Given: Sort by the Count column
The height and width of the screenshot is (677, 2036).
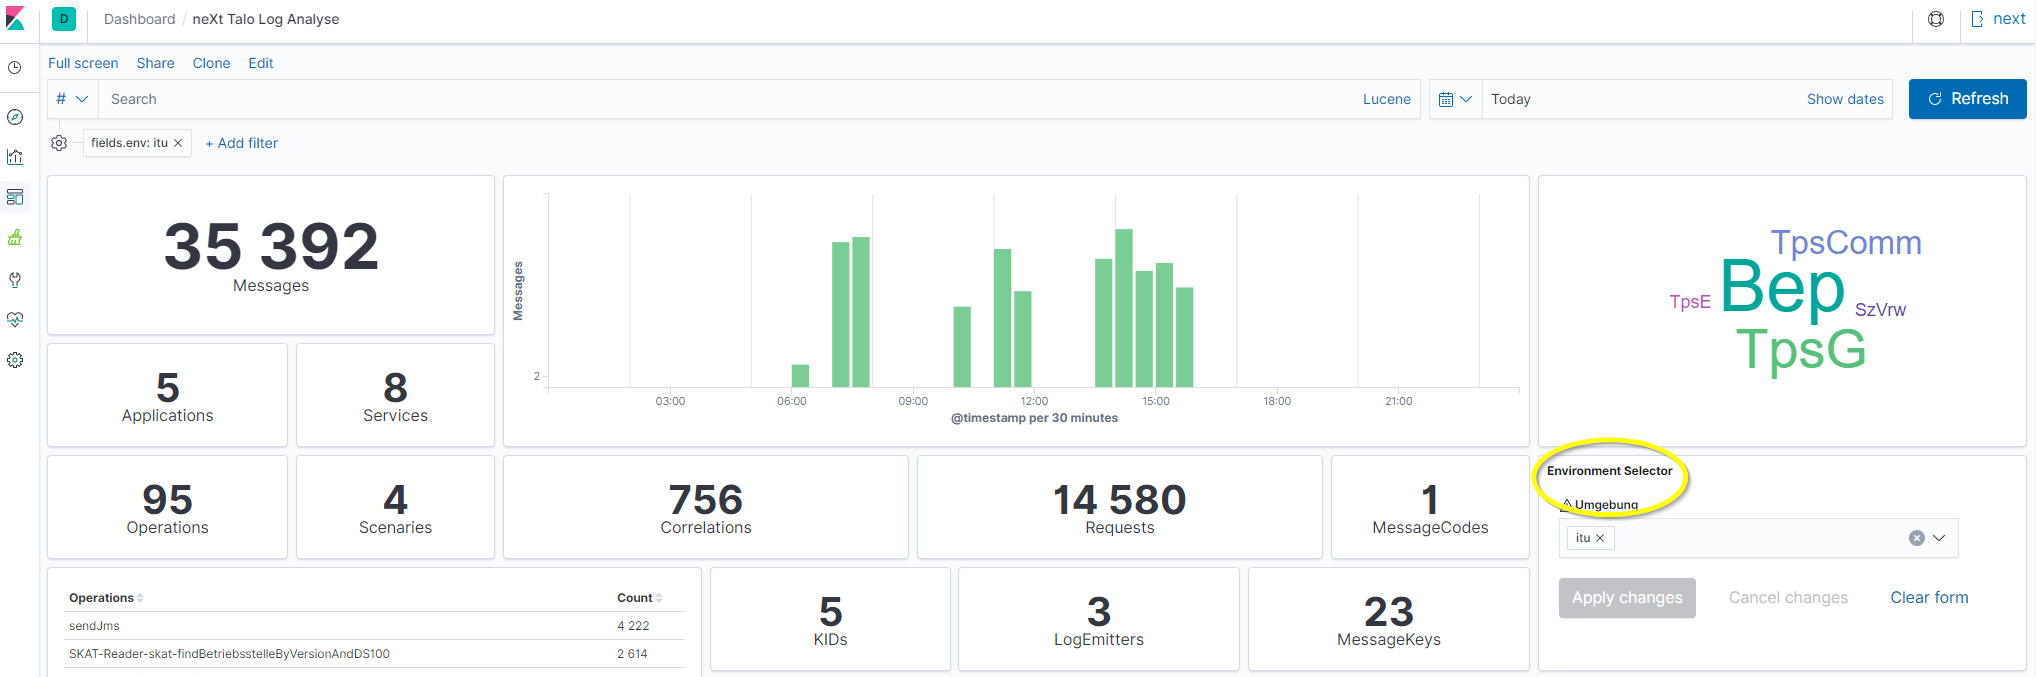Looking at the screenshot, I should pos(640,598).
